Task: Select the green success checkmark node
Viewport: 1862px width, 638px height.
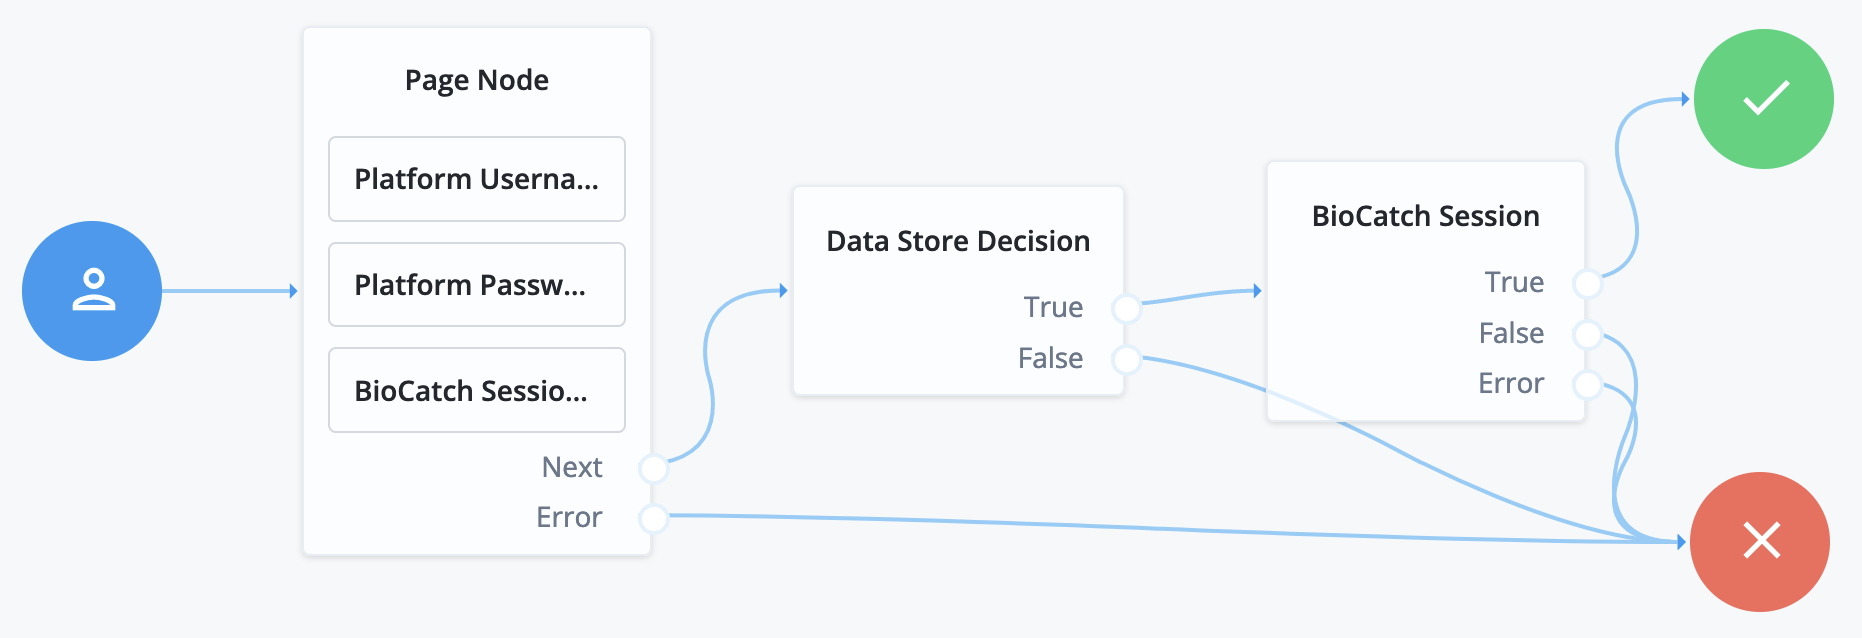Action: [1763, 99]
